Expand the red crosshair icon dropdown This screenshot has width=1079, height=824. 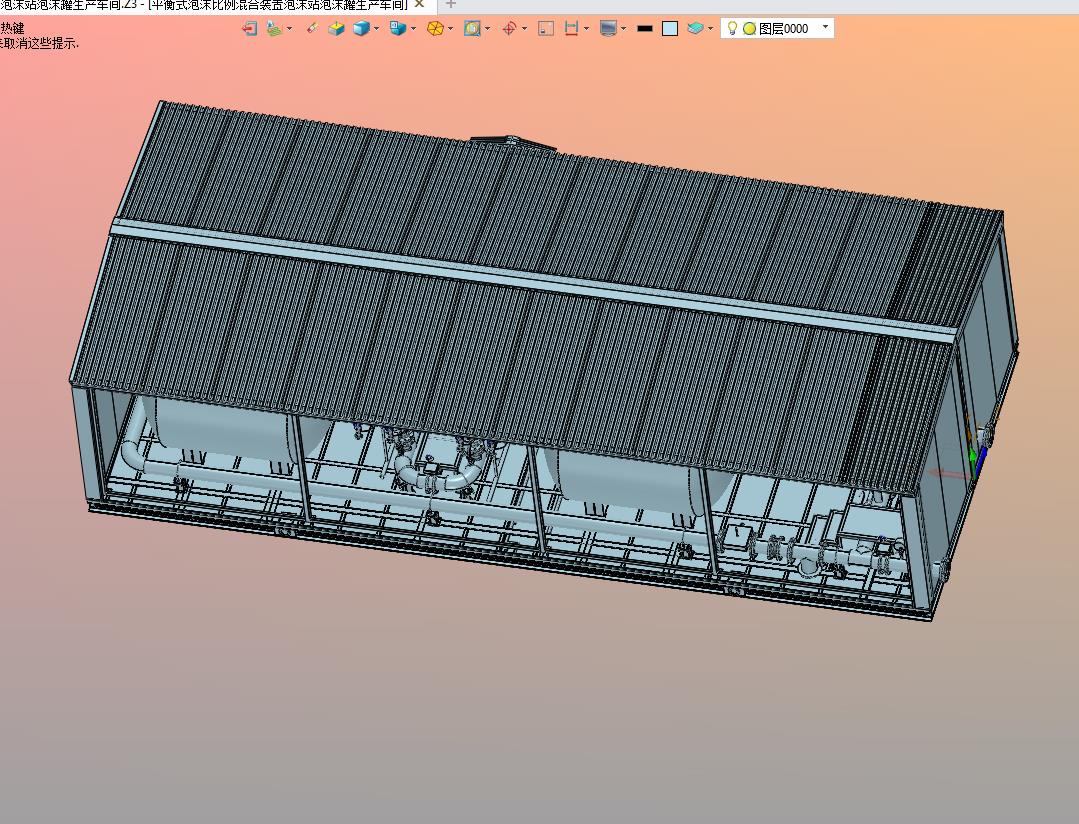click(524, 28)
